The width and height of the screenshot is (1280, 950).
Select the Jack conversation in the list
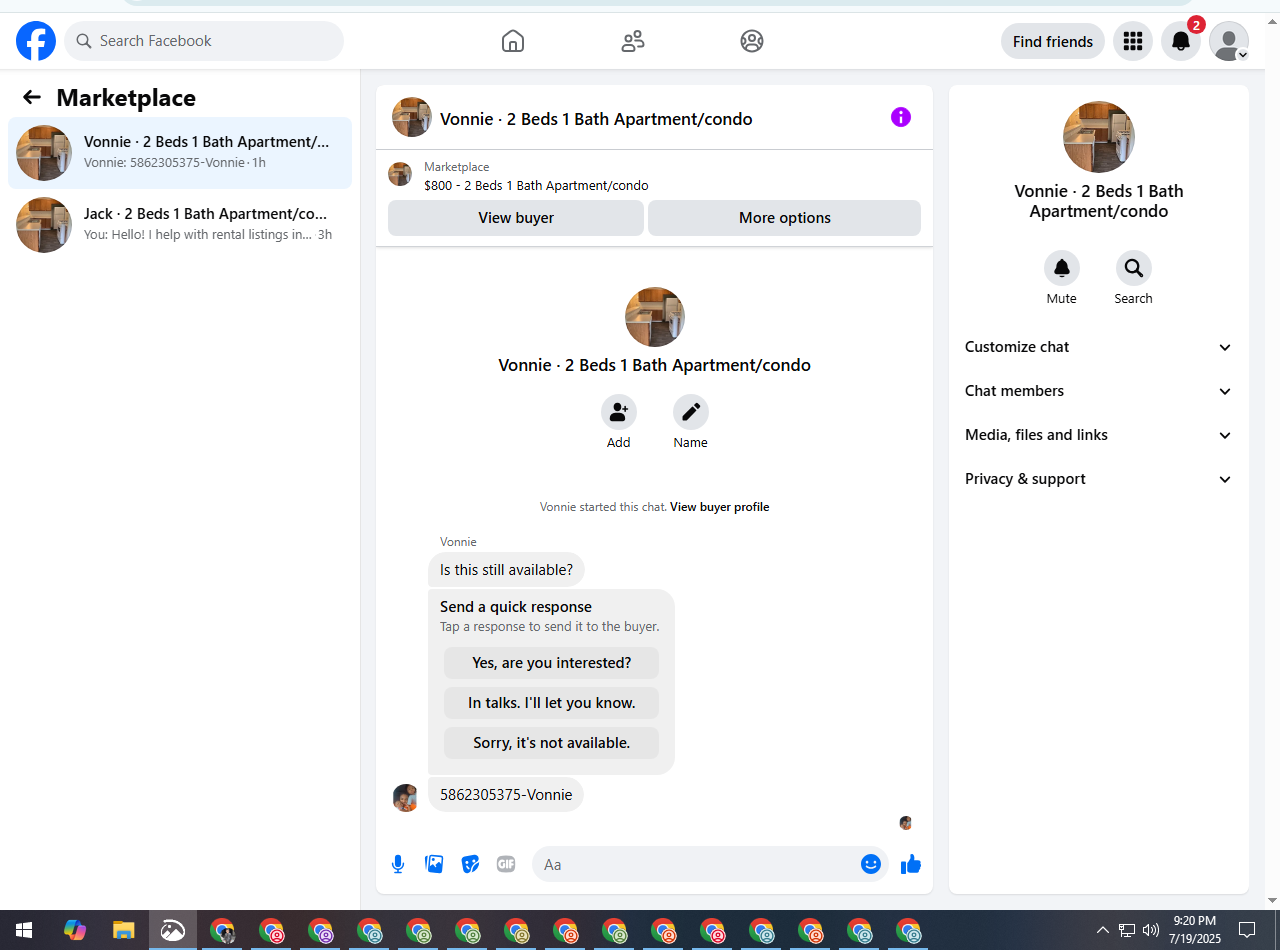pyautogui.click(x=180, y=225)
